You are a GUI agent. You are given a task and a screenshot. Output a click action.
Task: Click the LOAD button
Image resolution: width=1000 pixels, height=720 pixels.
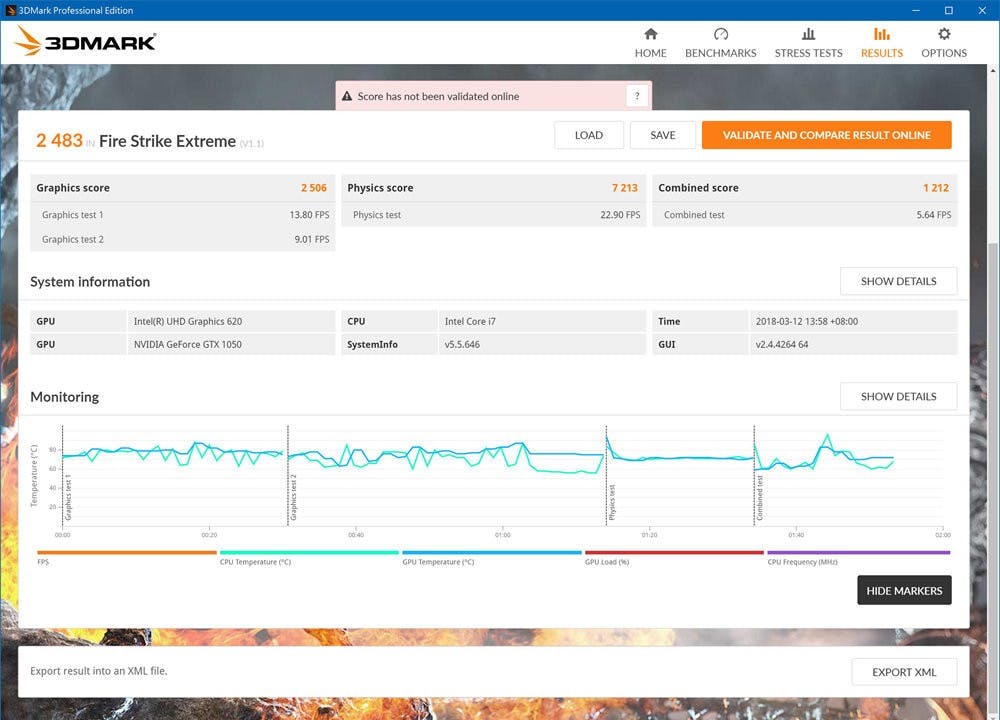[589, 135]
